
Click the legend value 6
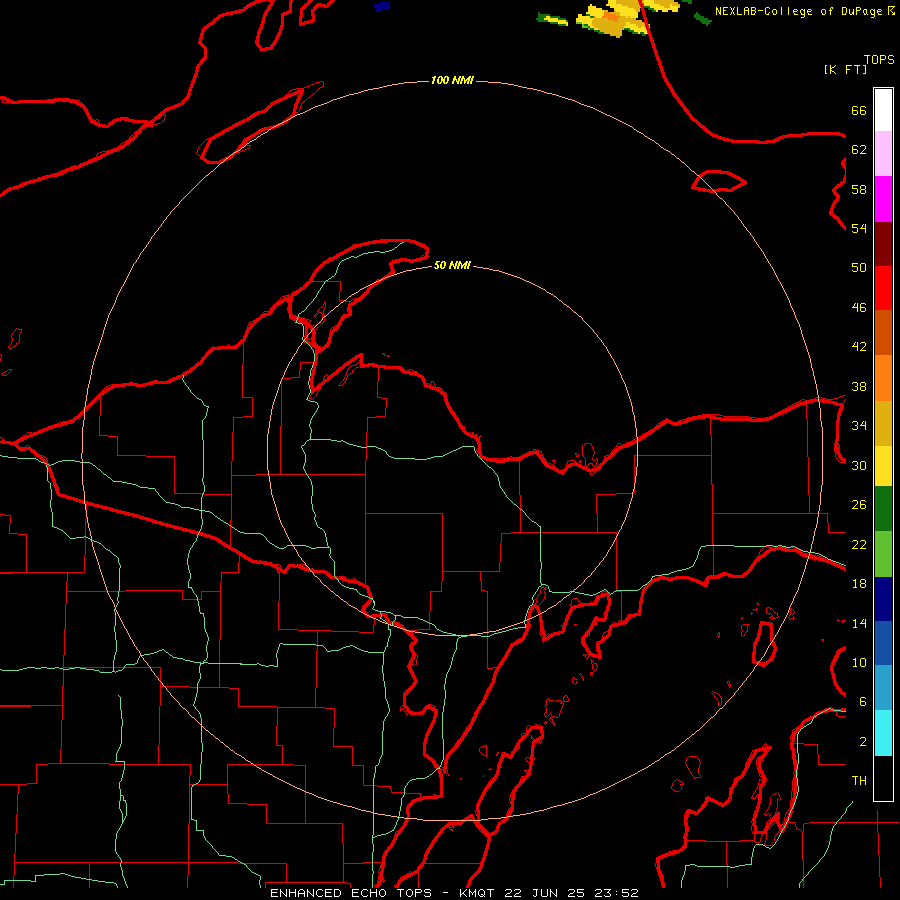[x=863, y=702]
